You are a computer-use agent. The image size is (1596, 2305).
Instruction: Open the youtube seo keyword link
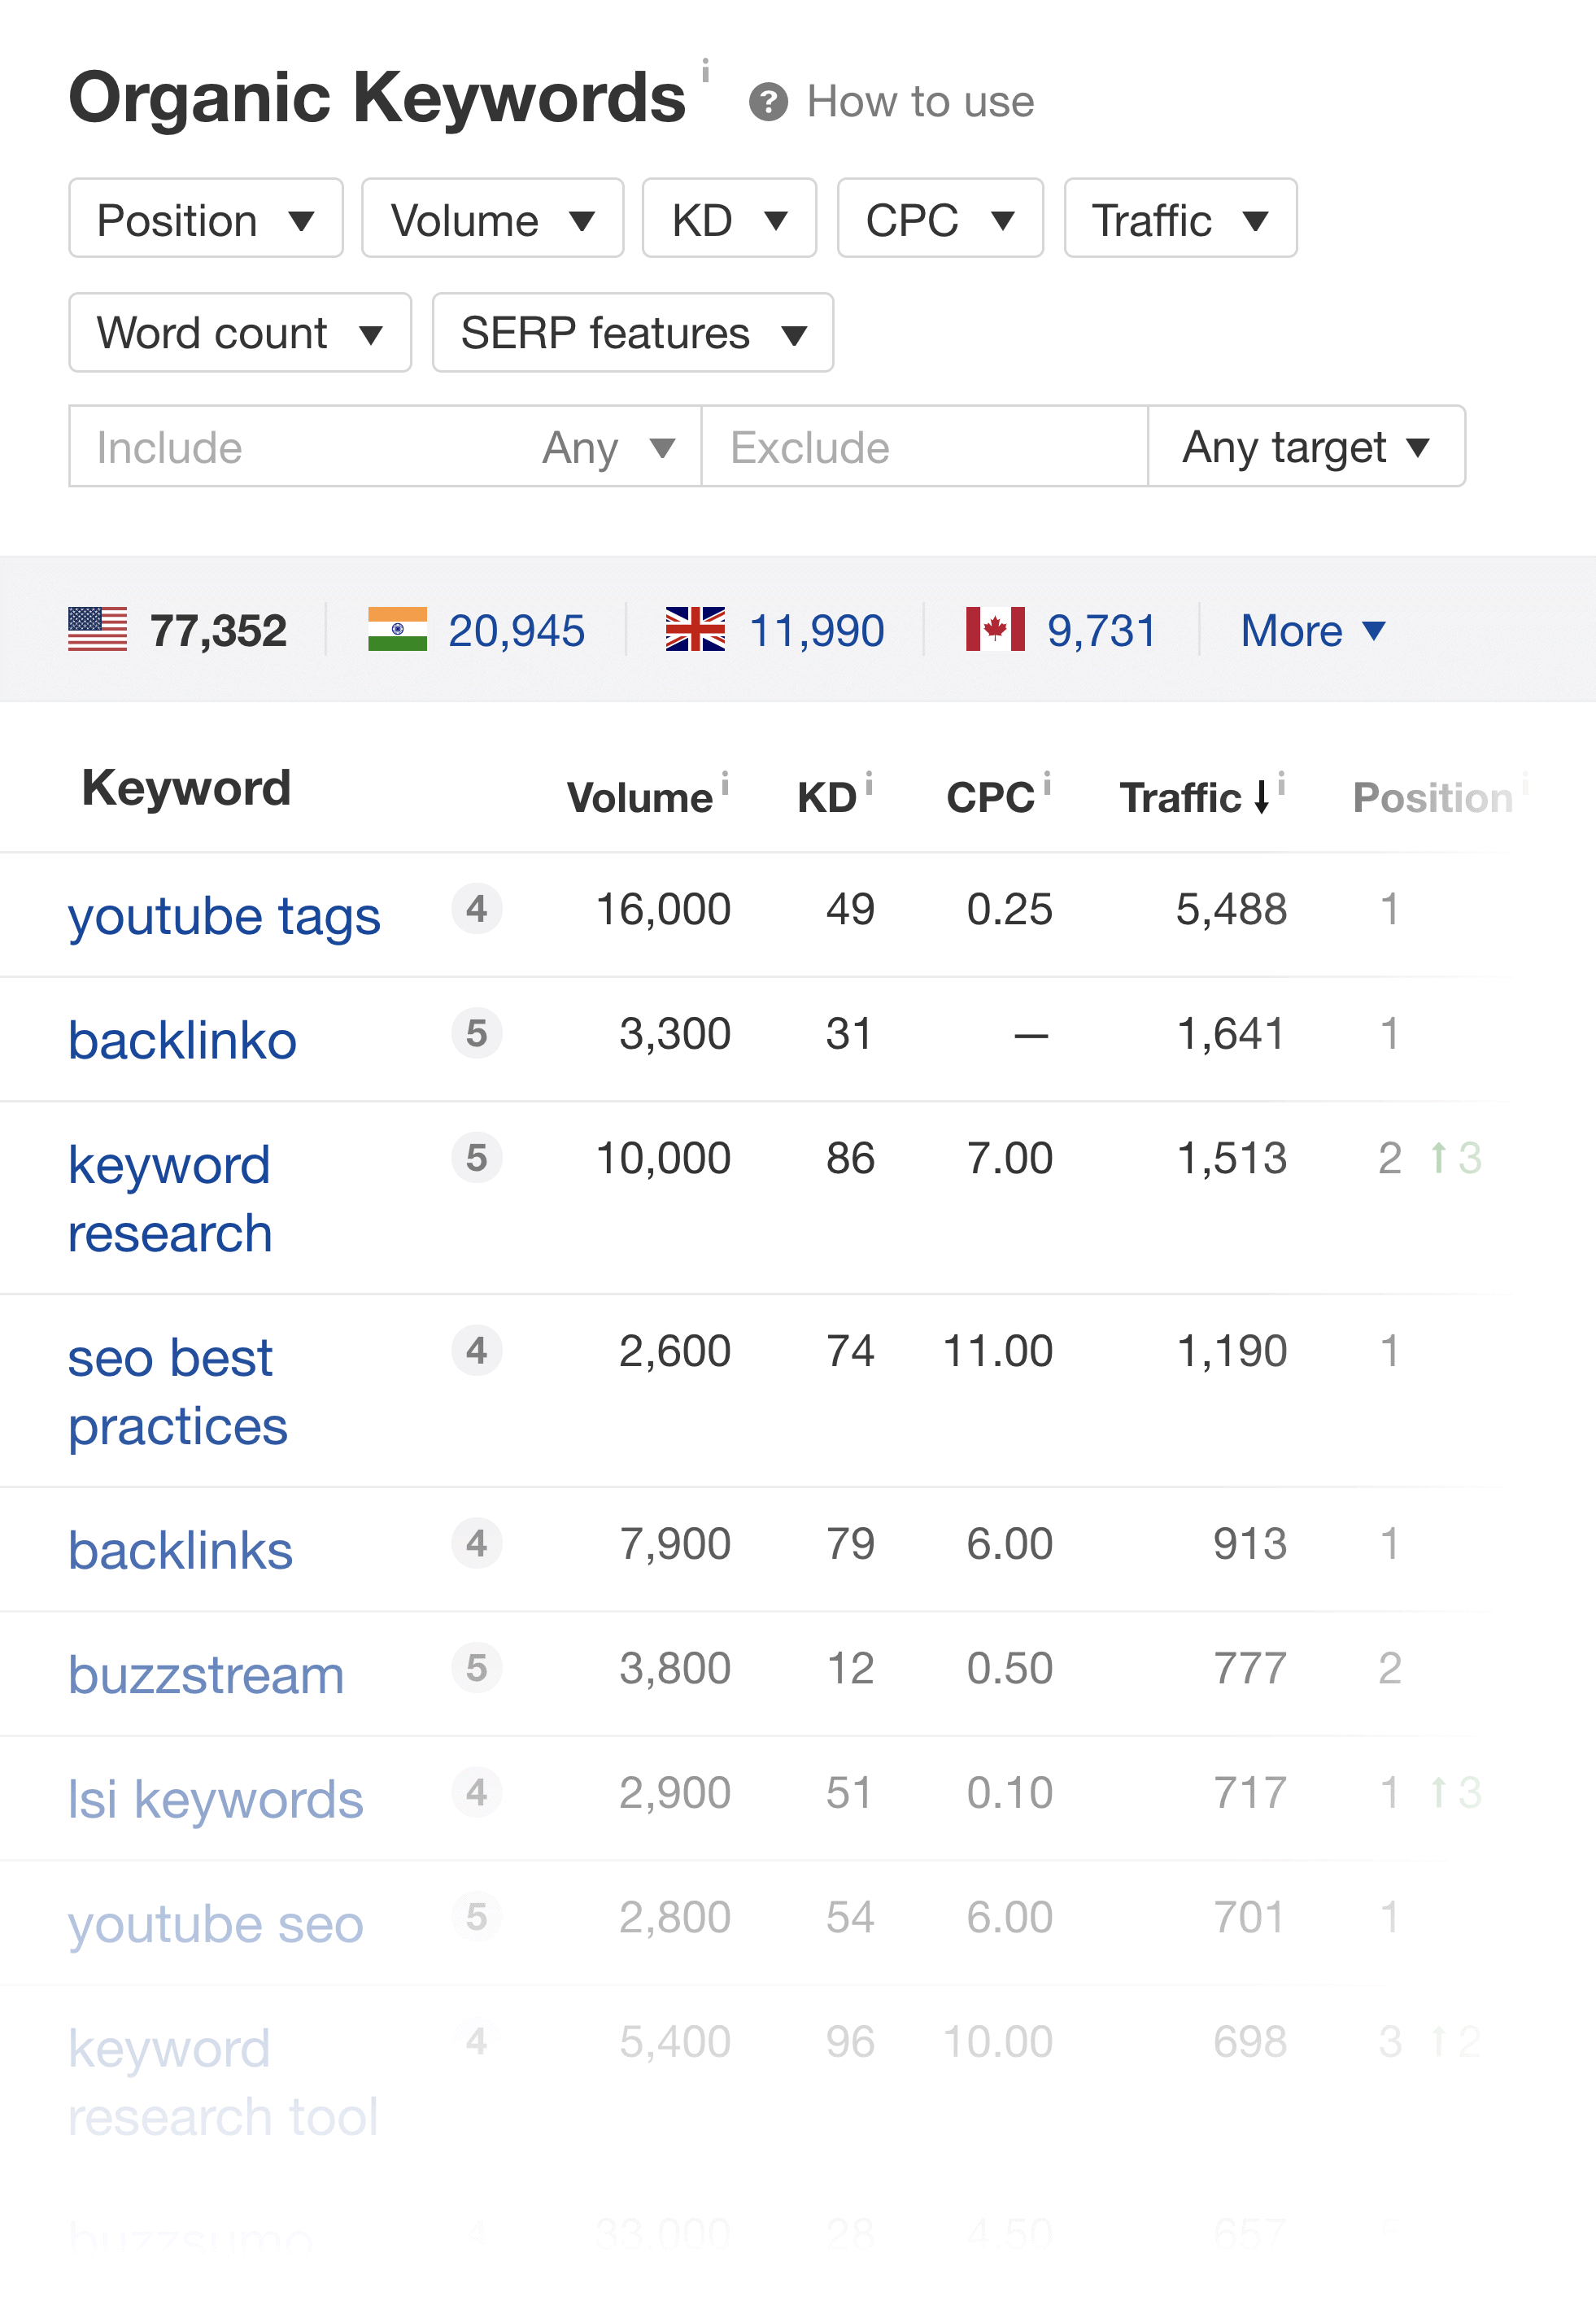coord(216,1925)
